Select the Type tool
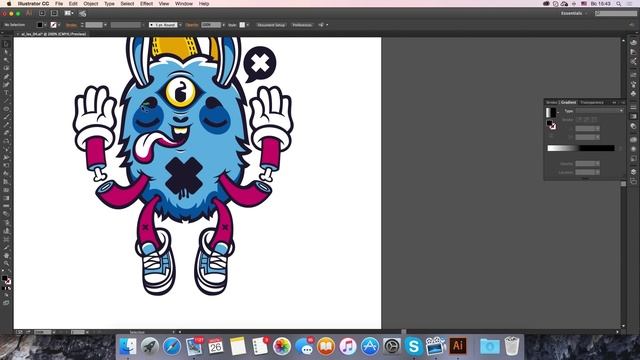Screen dimensions: 640x360 click(6, 93)
